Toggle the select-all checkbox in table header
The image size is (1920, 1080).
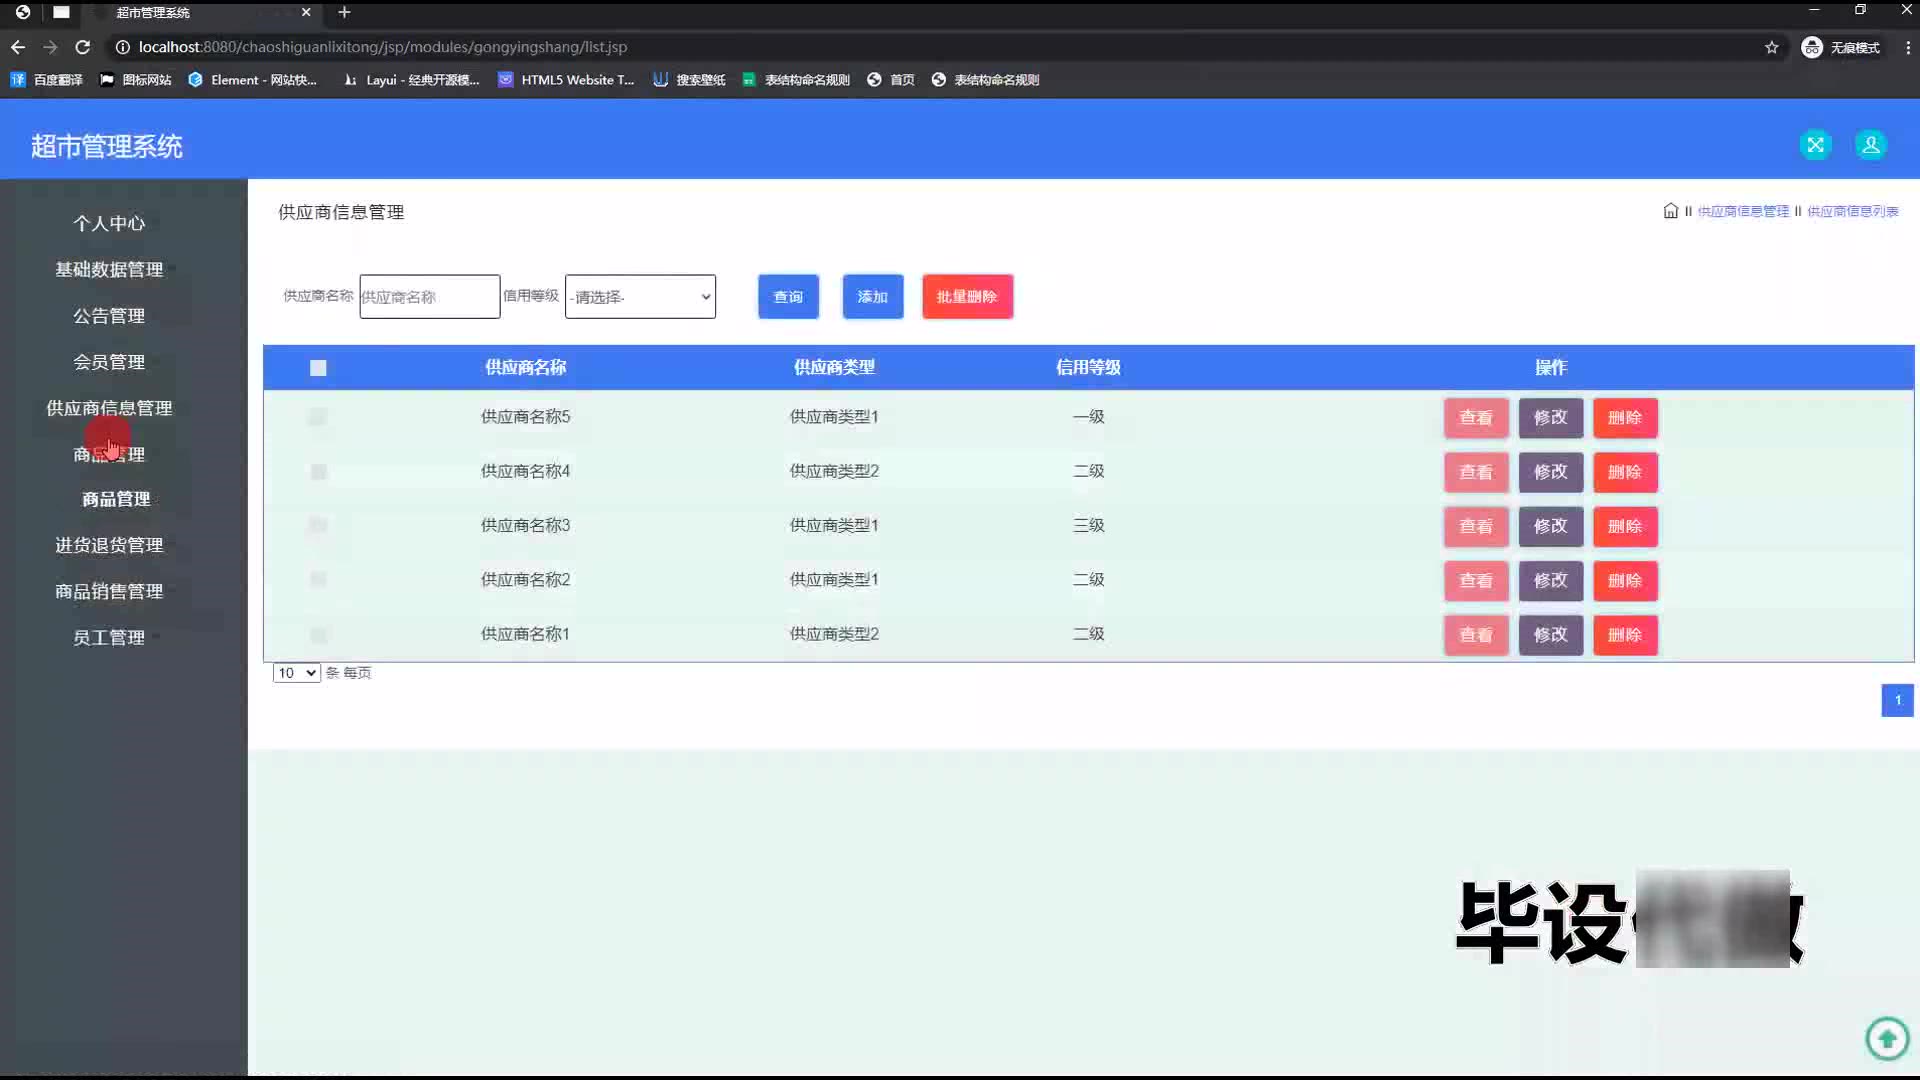coord(318,368)
